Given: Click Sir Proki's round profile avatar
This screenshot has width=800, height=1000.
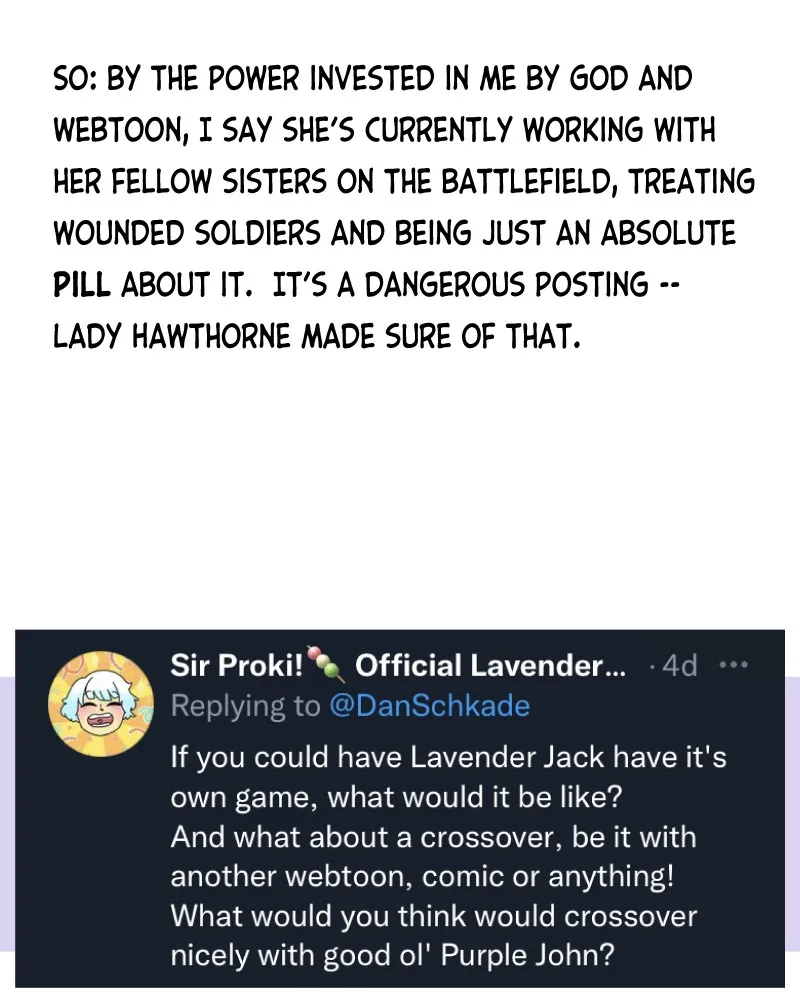Looking at the screenshot, I should (x=101, y=703).
